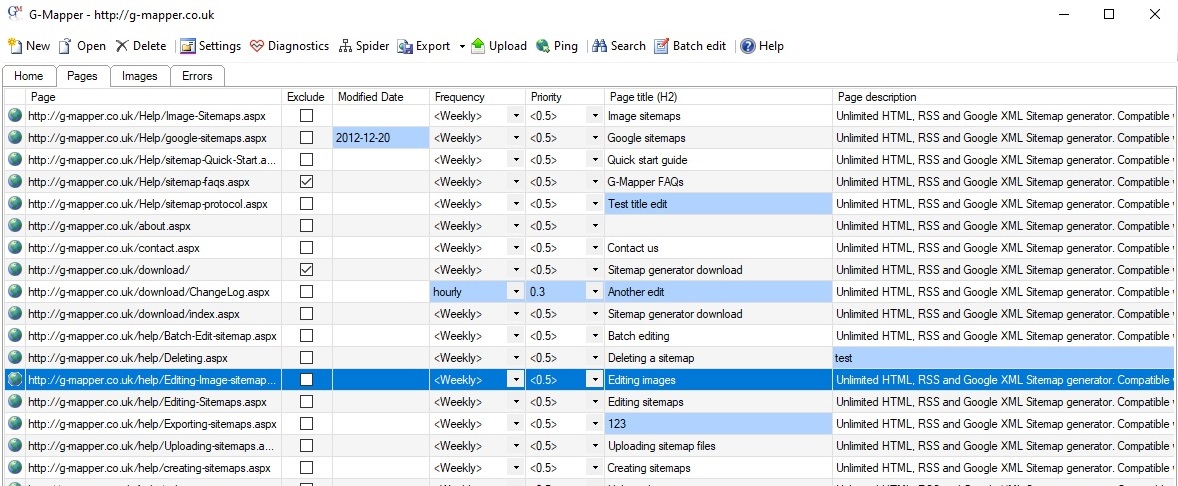Open a sitemap file with Open icon
This screenshot has width=1178, height=486.
pyautogui.click(x=66, y=46)
